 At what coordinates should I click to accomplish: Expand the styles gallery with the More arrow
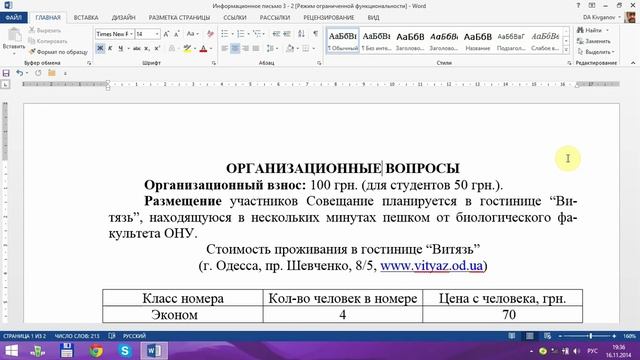[566, 50]
